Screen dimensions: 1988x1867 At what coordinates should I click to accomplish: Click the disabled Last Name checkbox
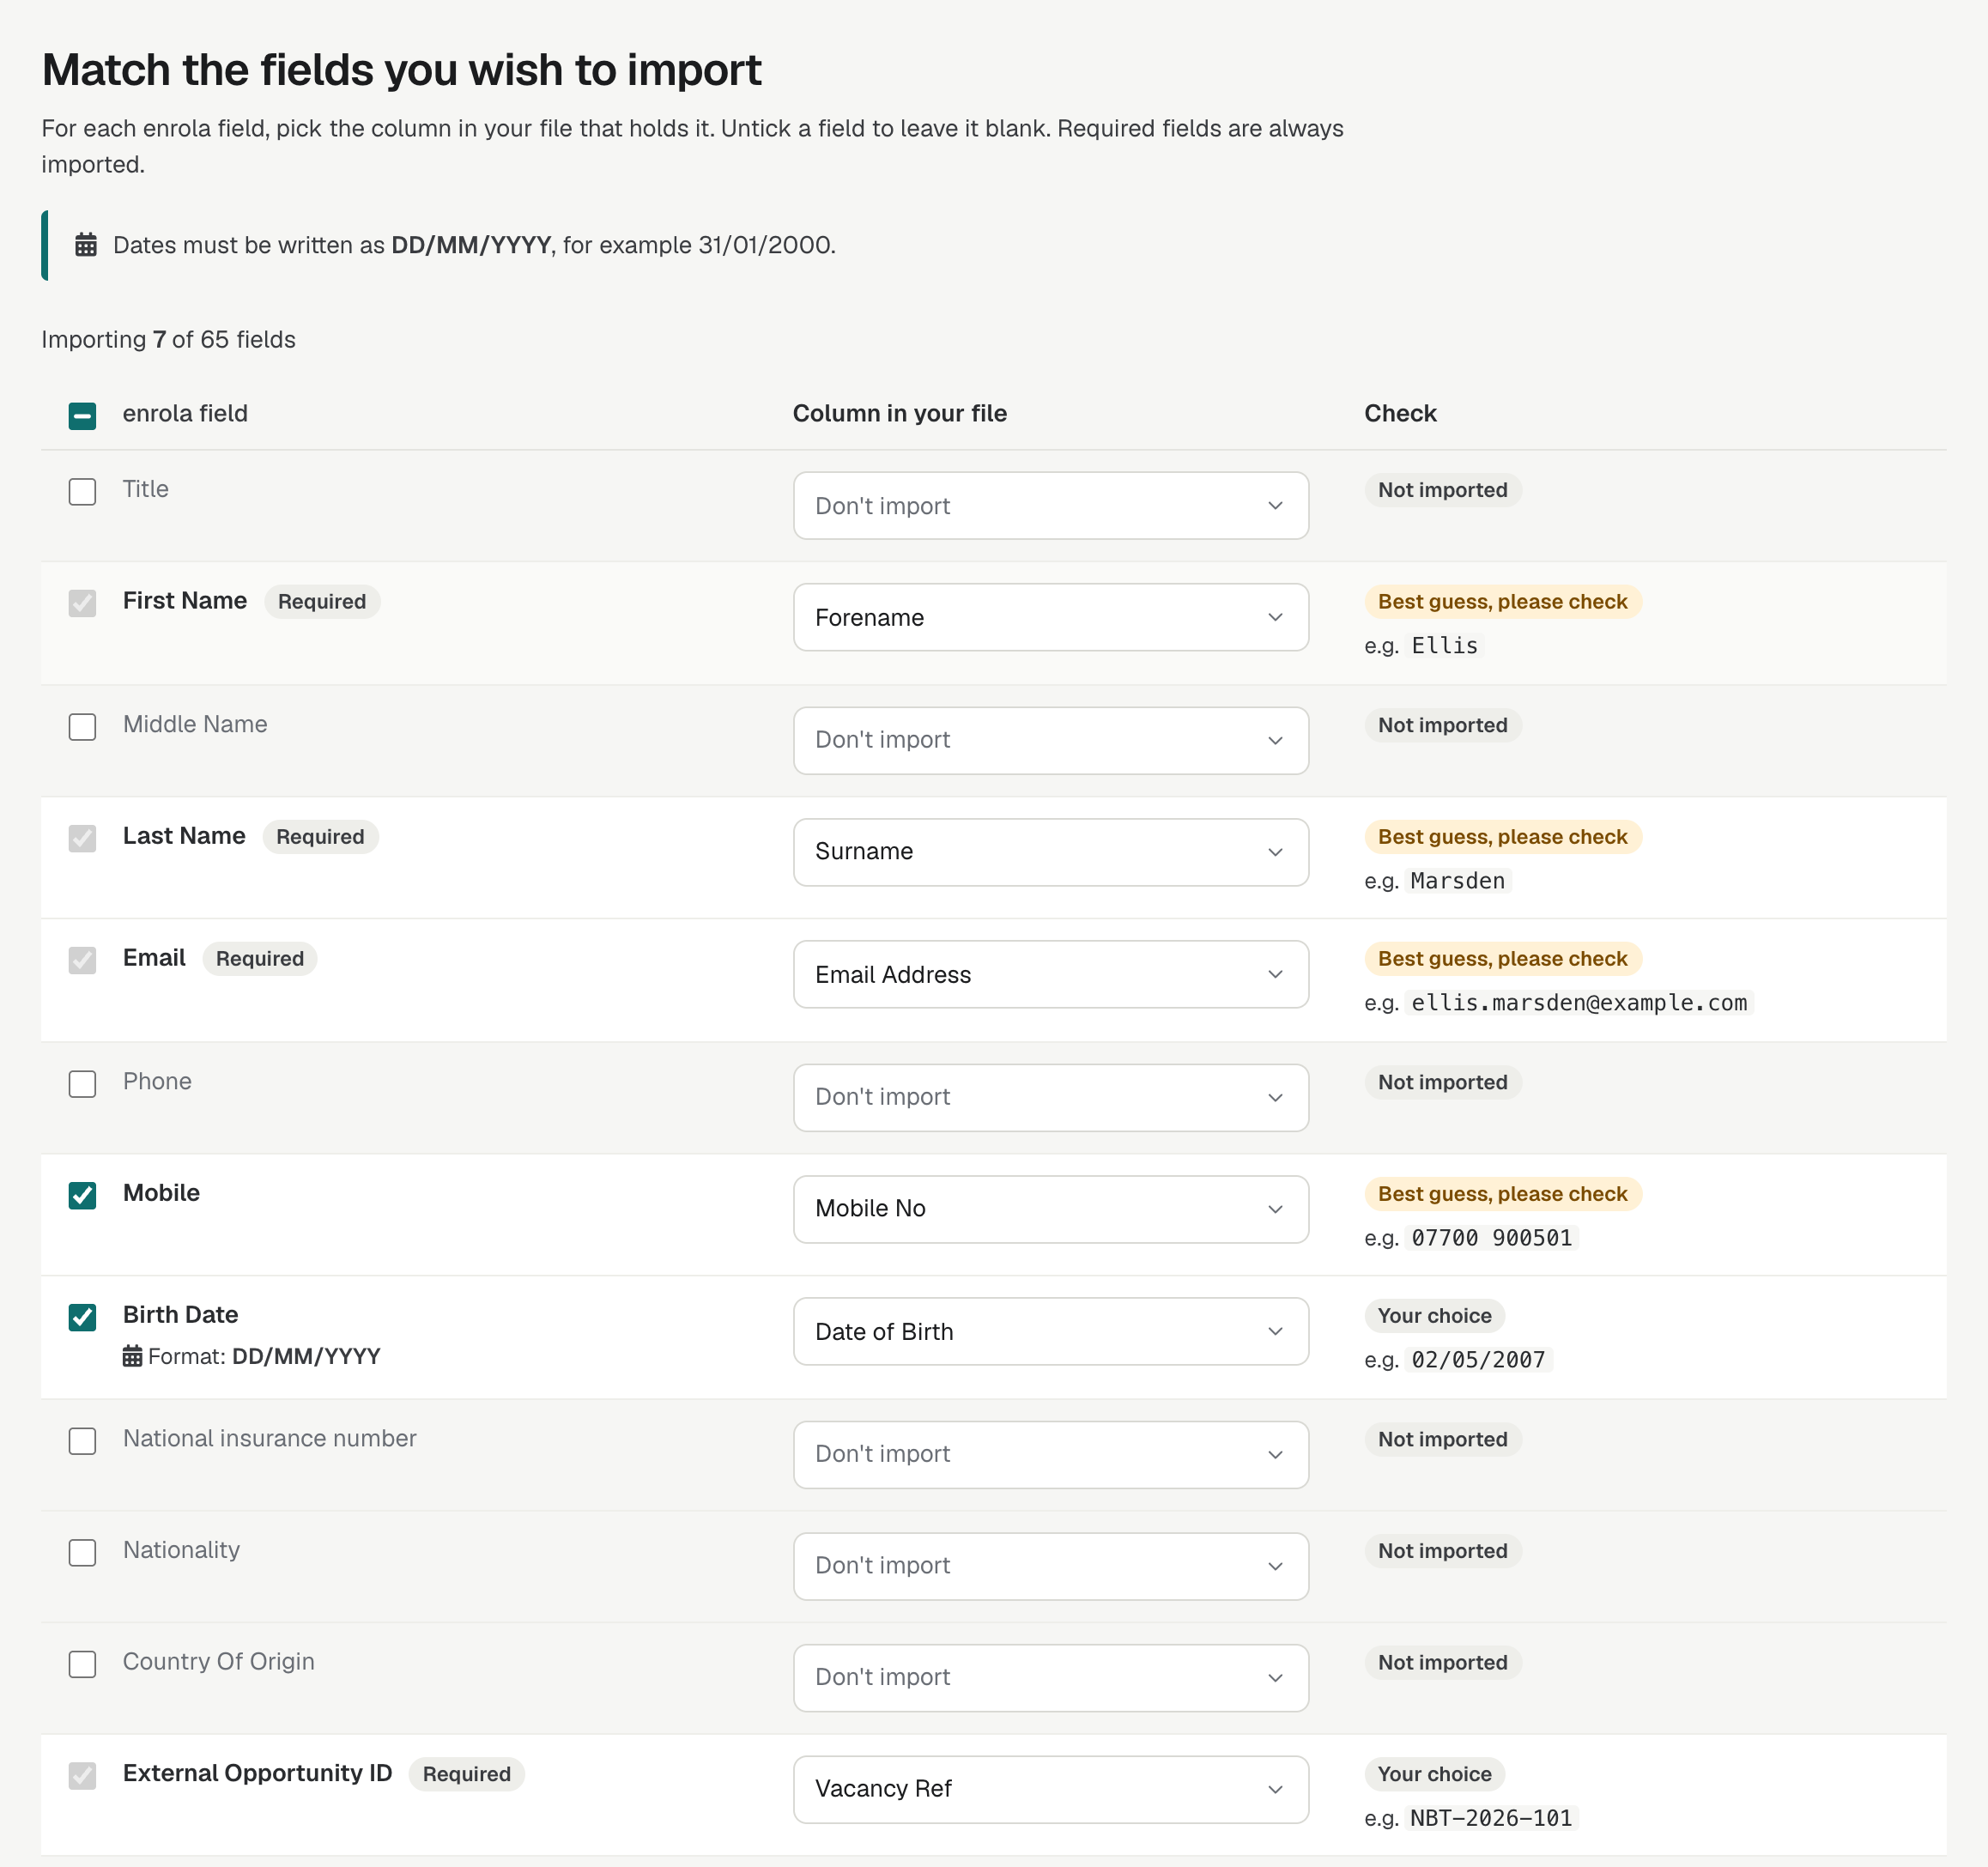(83, 839)
